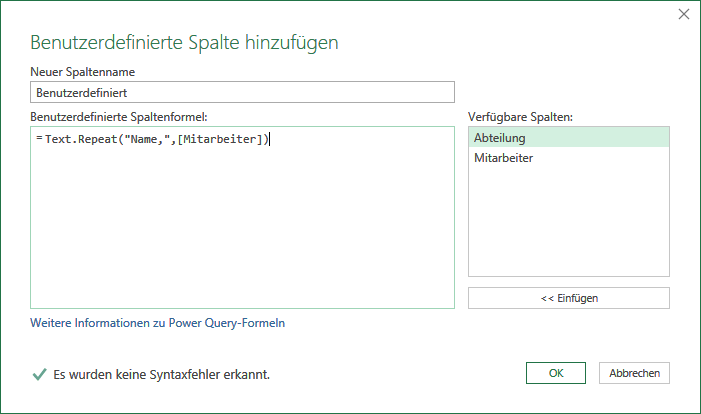701x414 pixels.
Task: Close the dialog with the X icon
Action: point(684,14)
